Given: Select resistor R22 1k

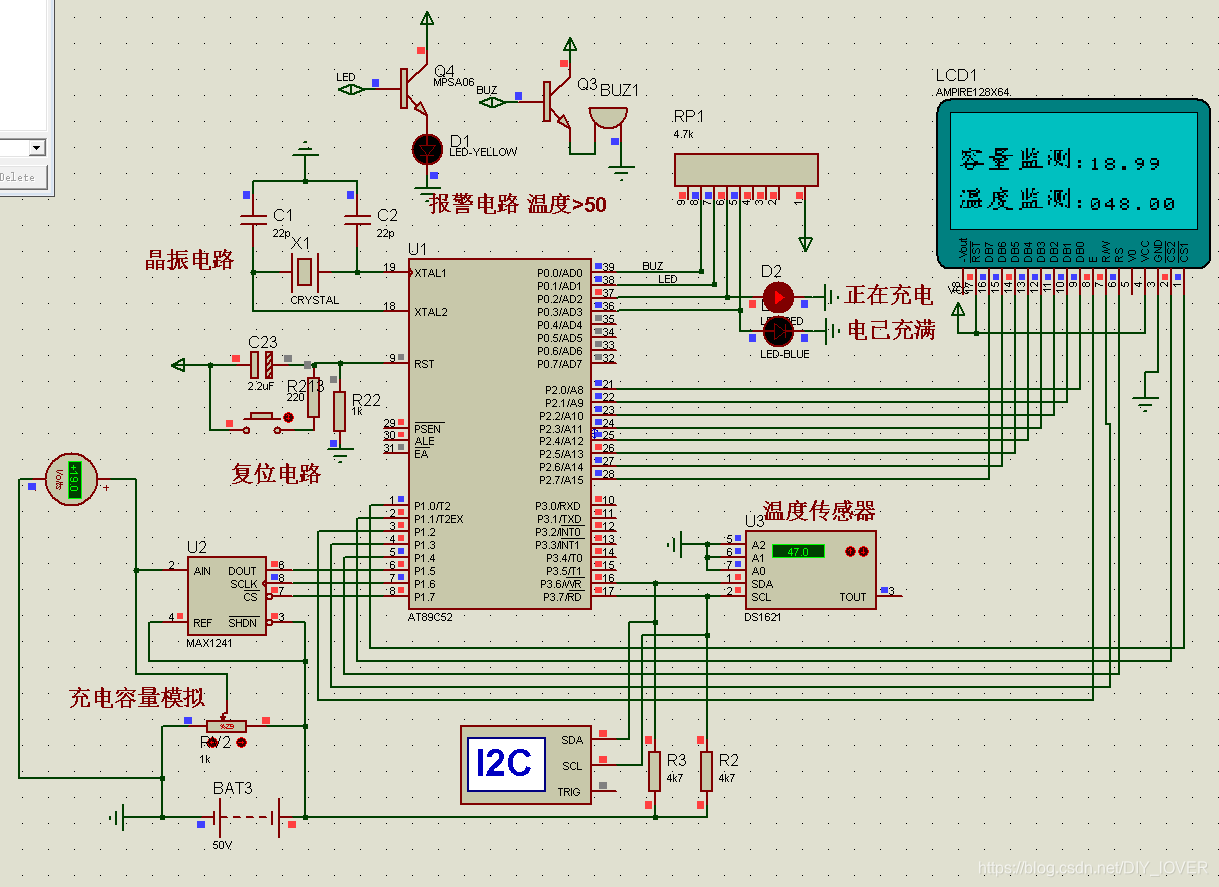Looking at the screenshot, I should [340, 411].
